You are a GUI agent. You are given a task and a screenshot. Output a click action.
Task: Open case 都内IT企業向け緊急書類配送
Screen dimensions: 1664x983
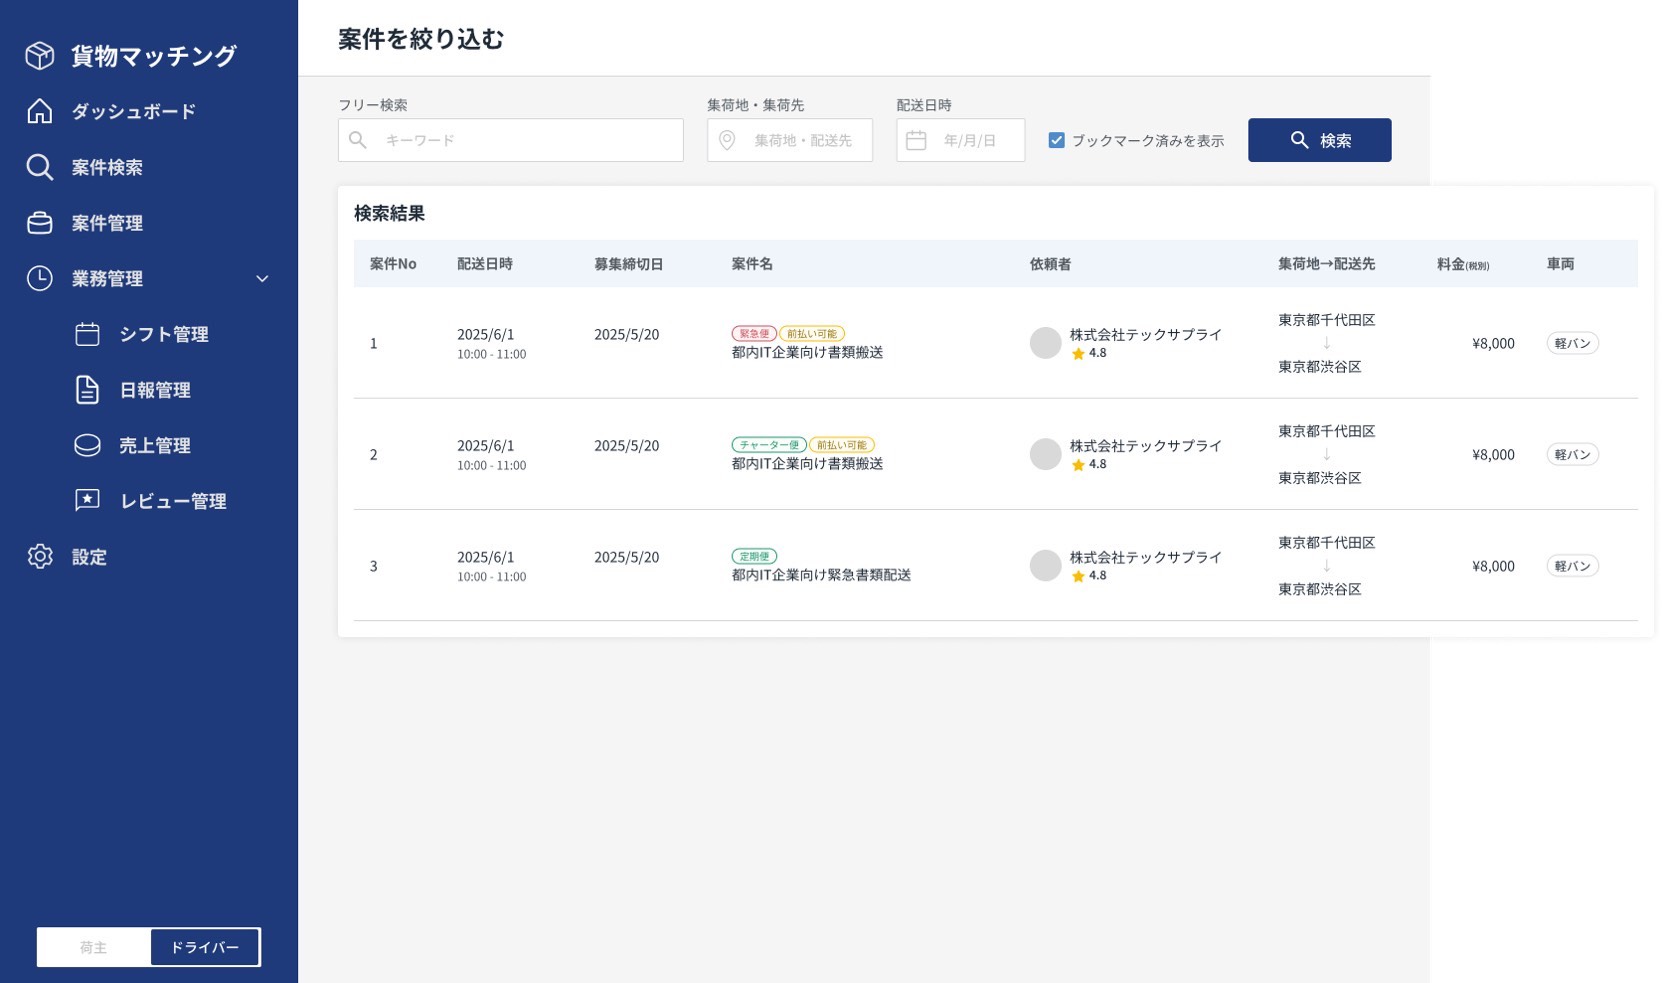coord(820,575)
